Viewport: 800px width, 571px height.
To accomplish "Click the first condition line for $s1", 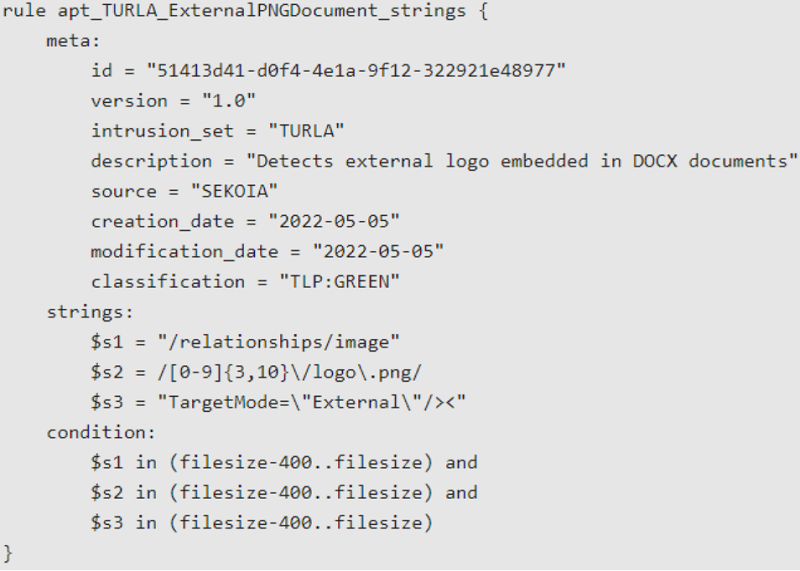I will pyautogui.click(x=284, y=462).
